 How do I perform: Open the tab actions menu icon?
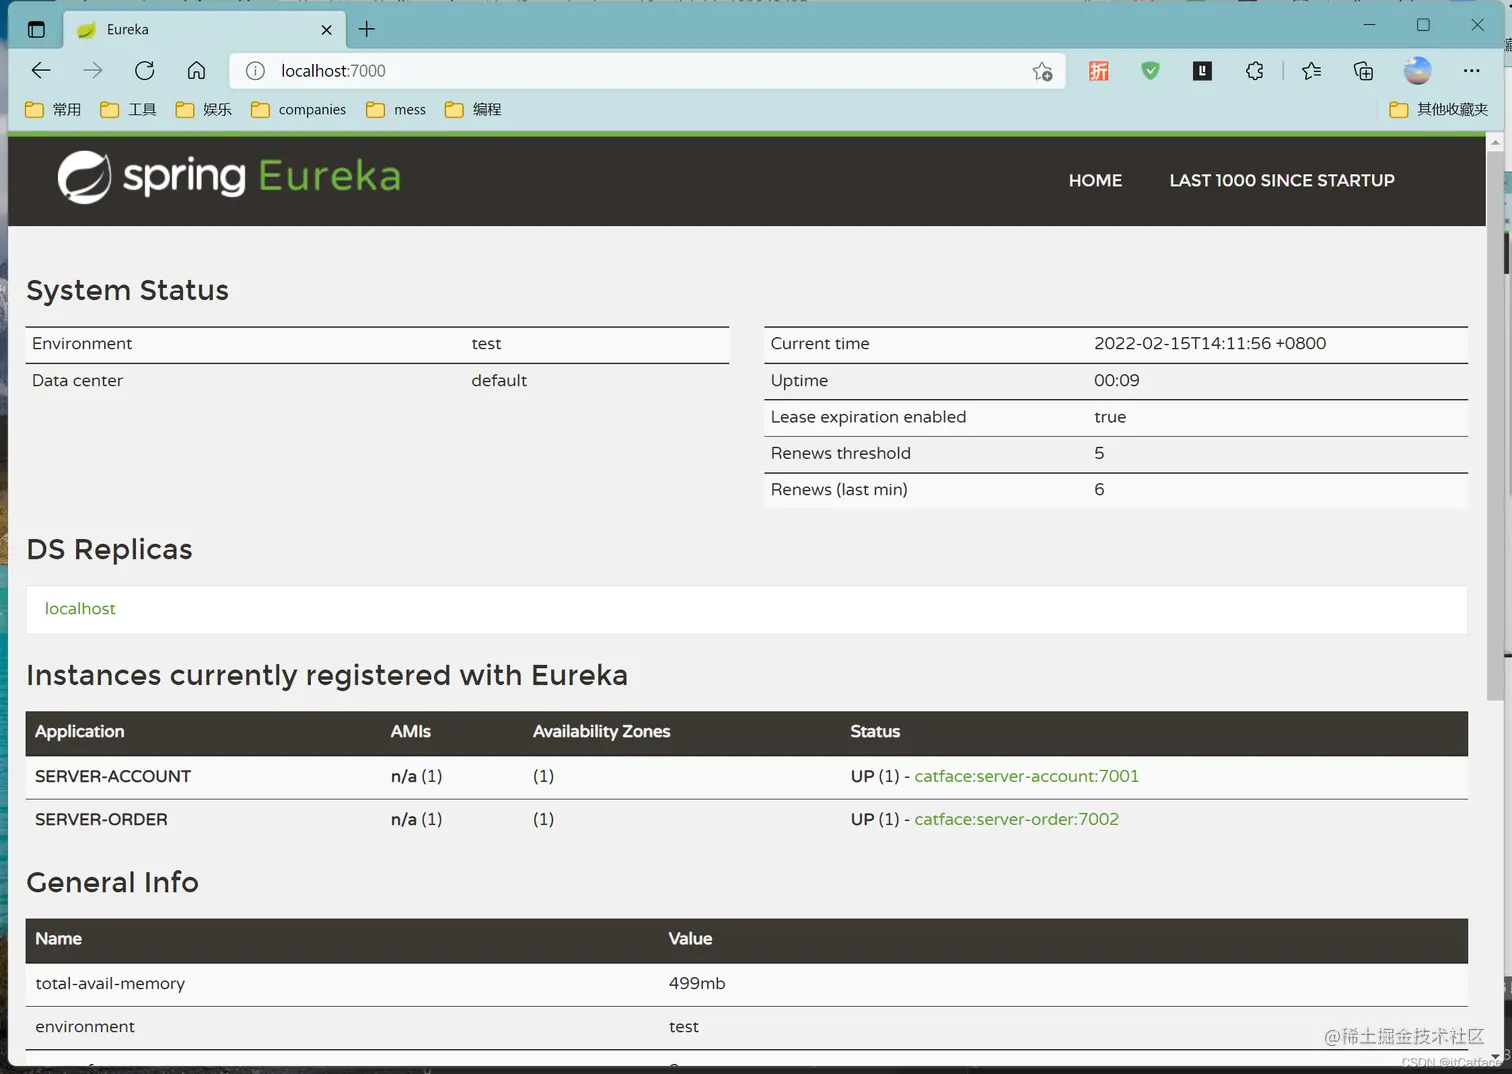(x=36, y=30)
